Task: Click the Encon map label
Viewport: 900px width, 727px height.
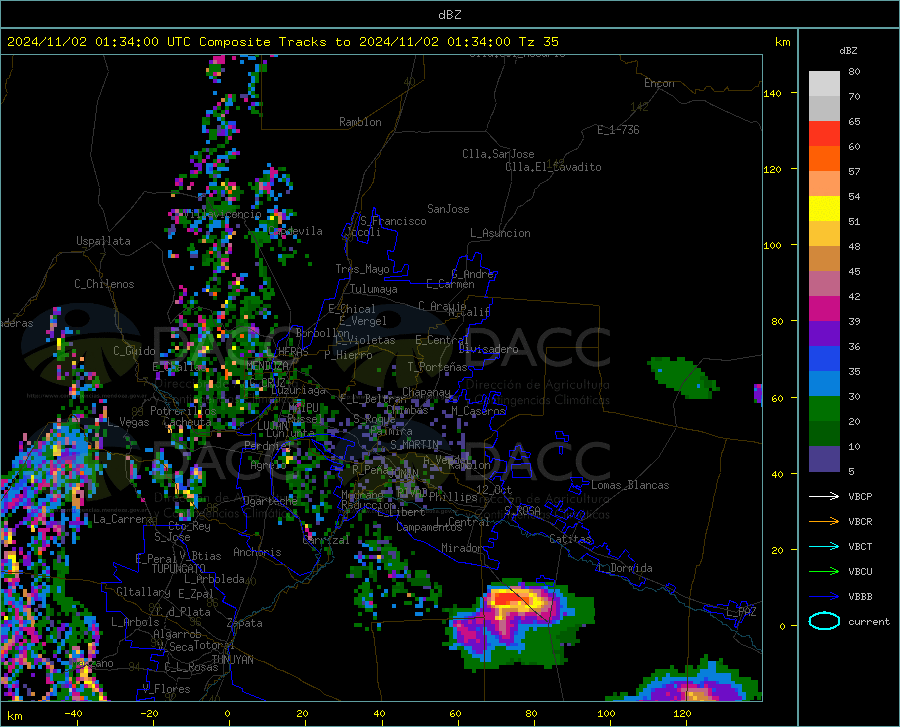Action: point(659,83)
